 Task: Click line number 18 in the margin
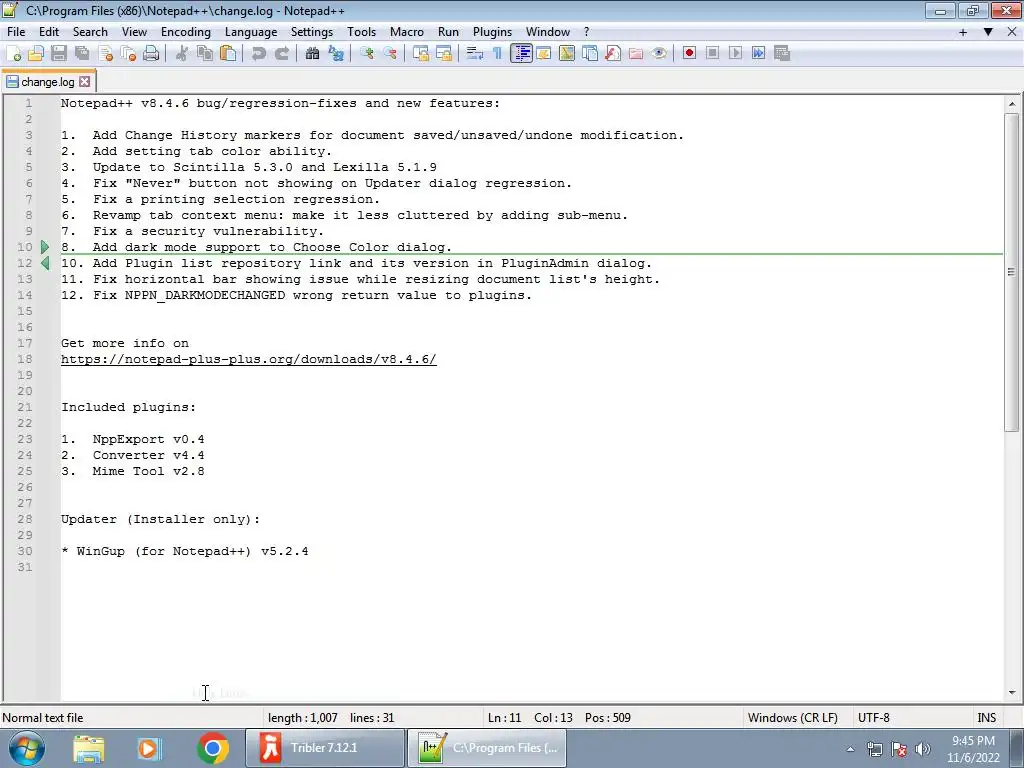point(24,359)
